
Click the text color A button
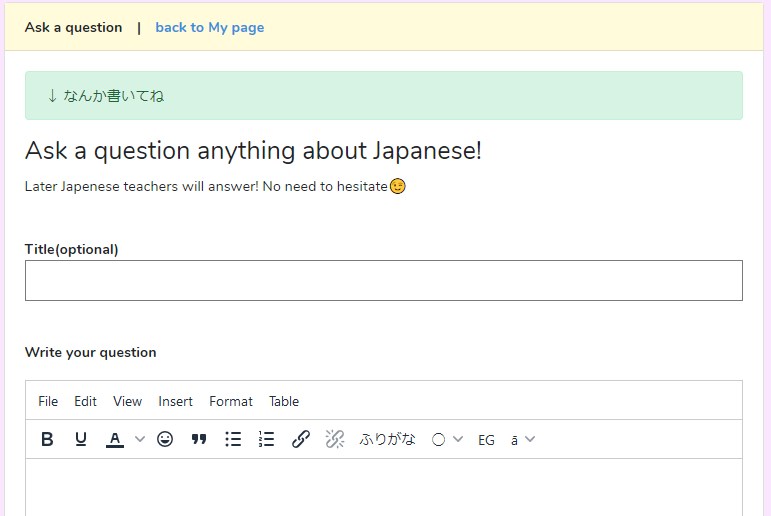[115, 439]
